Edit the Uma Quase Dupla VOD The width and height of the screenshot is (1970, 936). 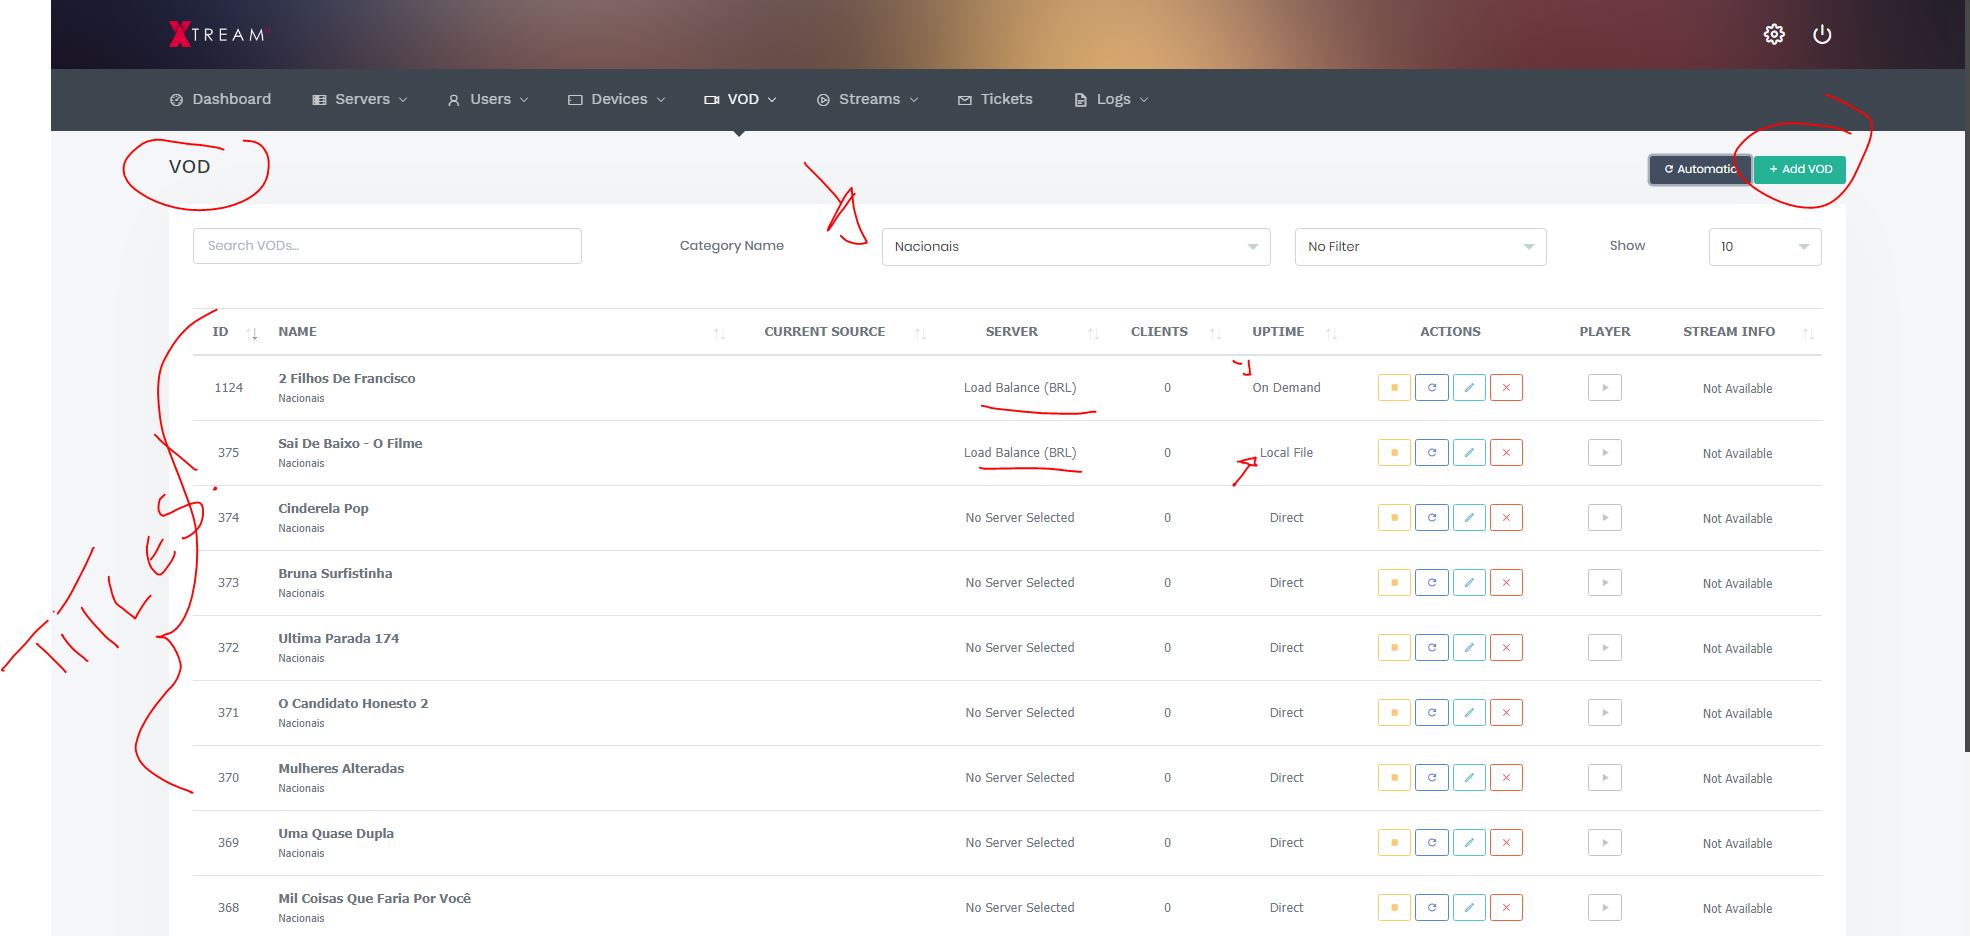(x=1469, y=843)
